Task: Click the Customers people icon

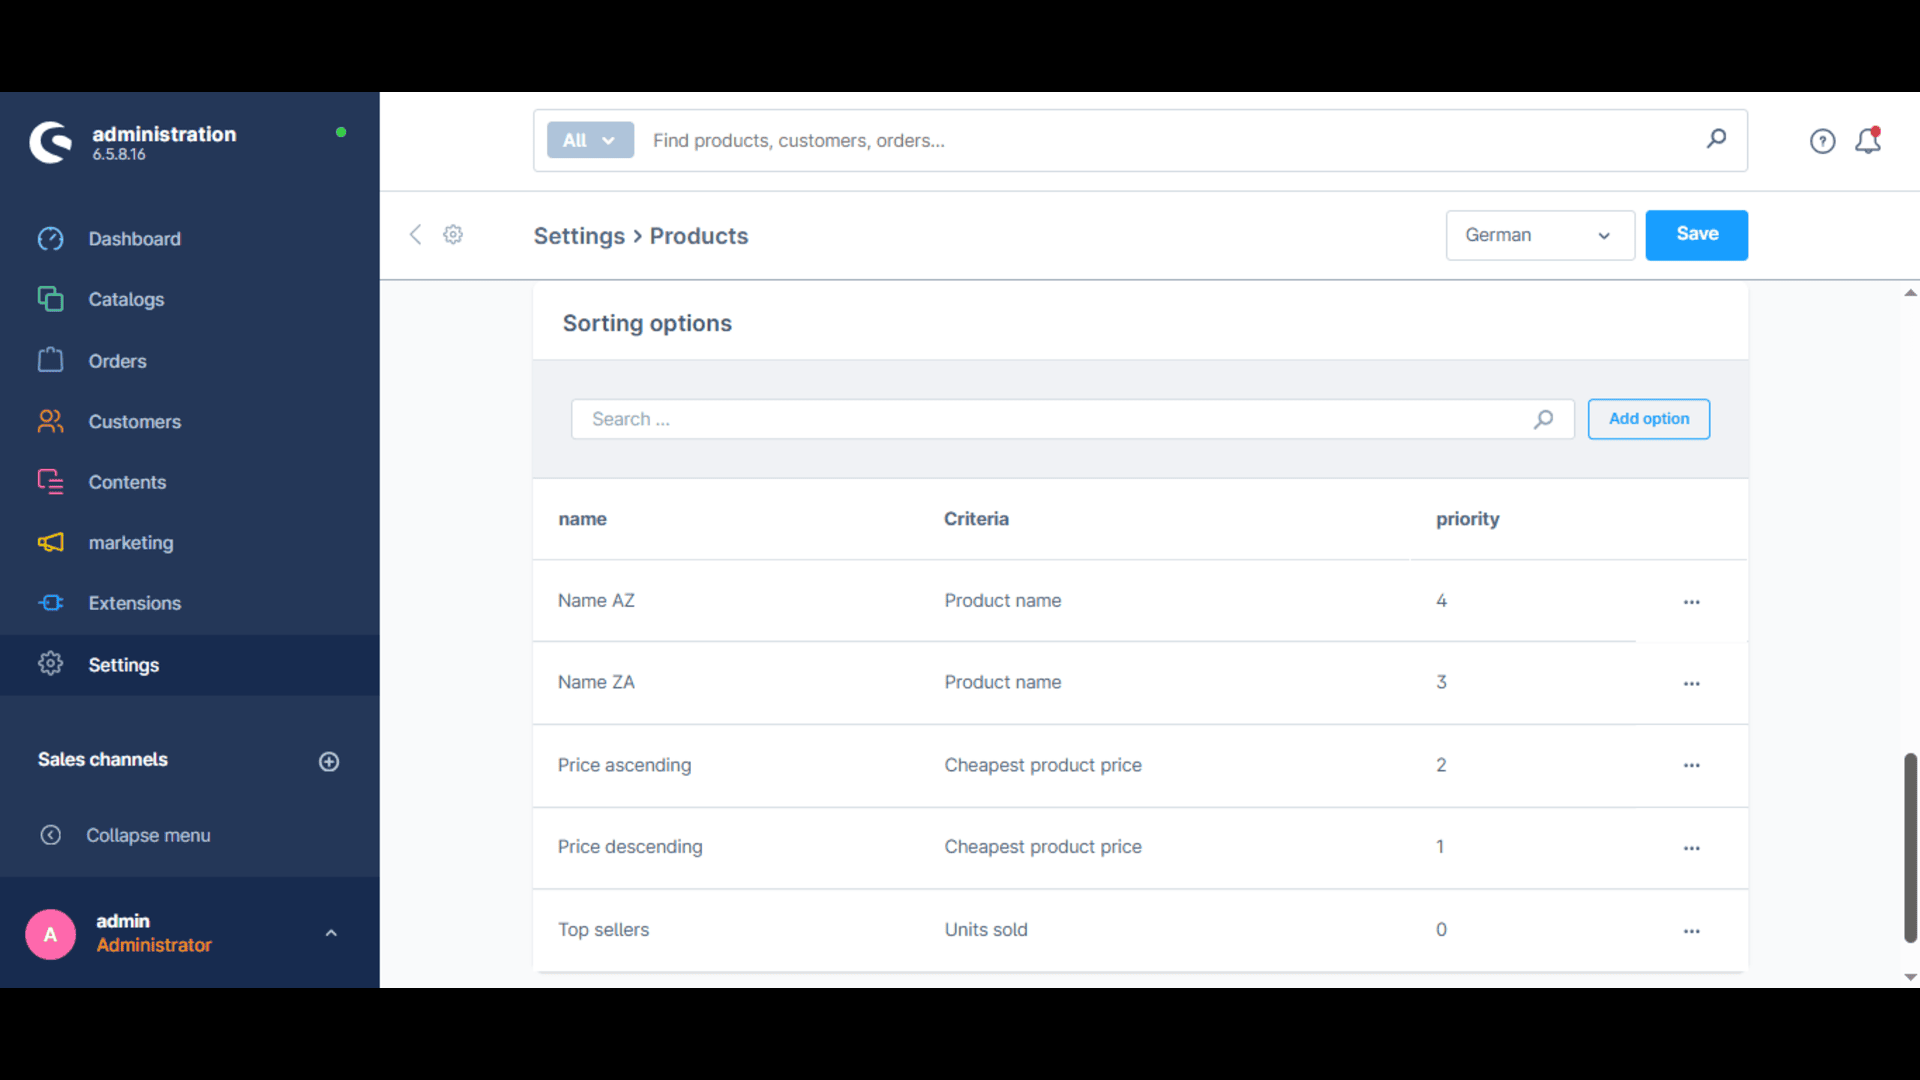Action: click(50, 421)
